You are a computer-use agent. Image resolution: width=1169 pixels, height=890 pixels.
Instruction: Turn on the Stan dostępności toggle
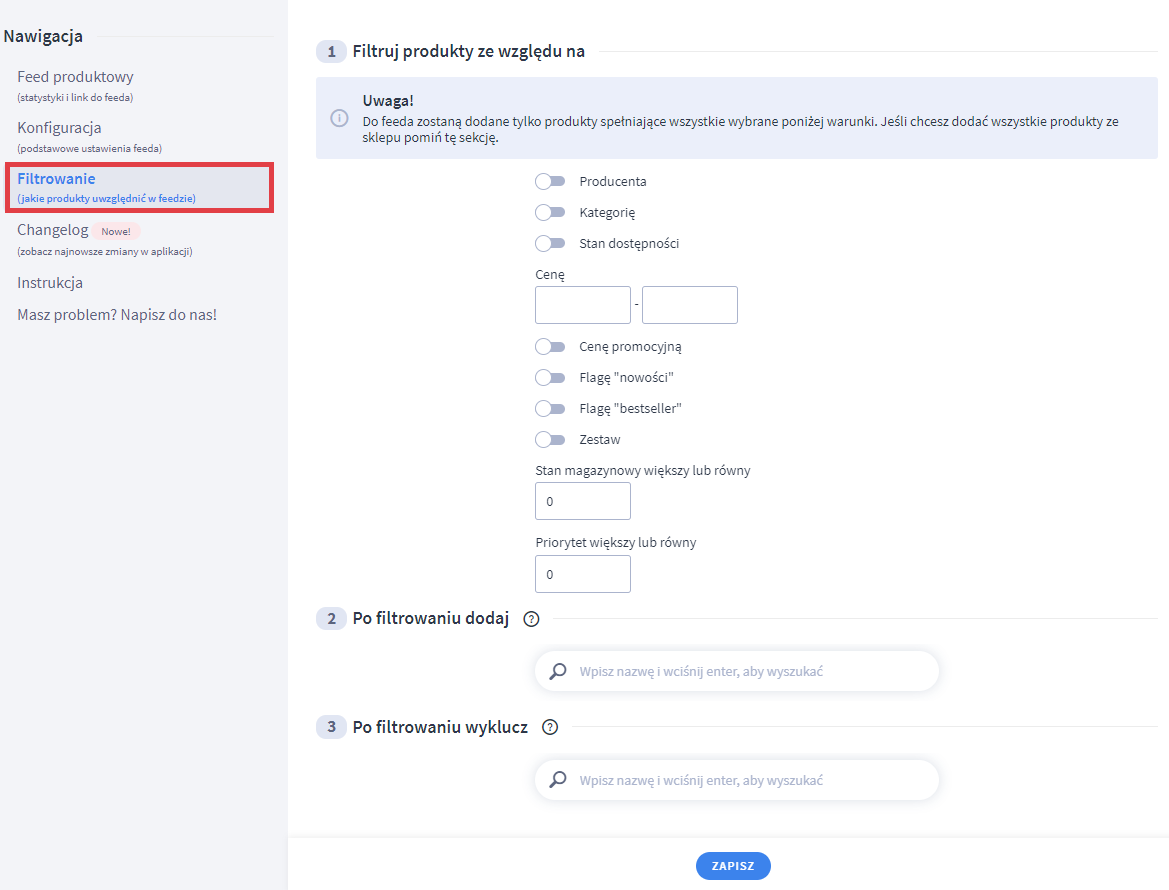click(550, 243)
